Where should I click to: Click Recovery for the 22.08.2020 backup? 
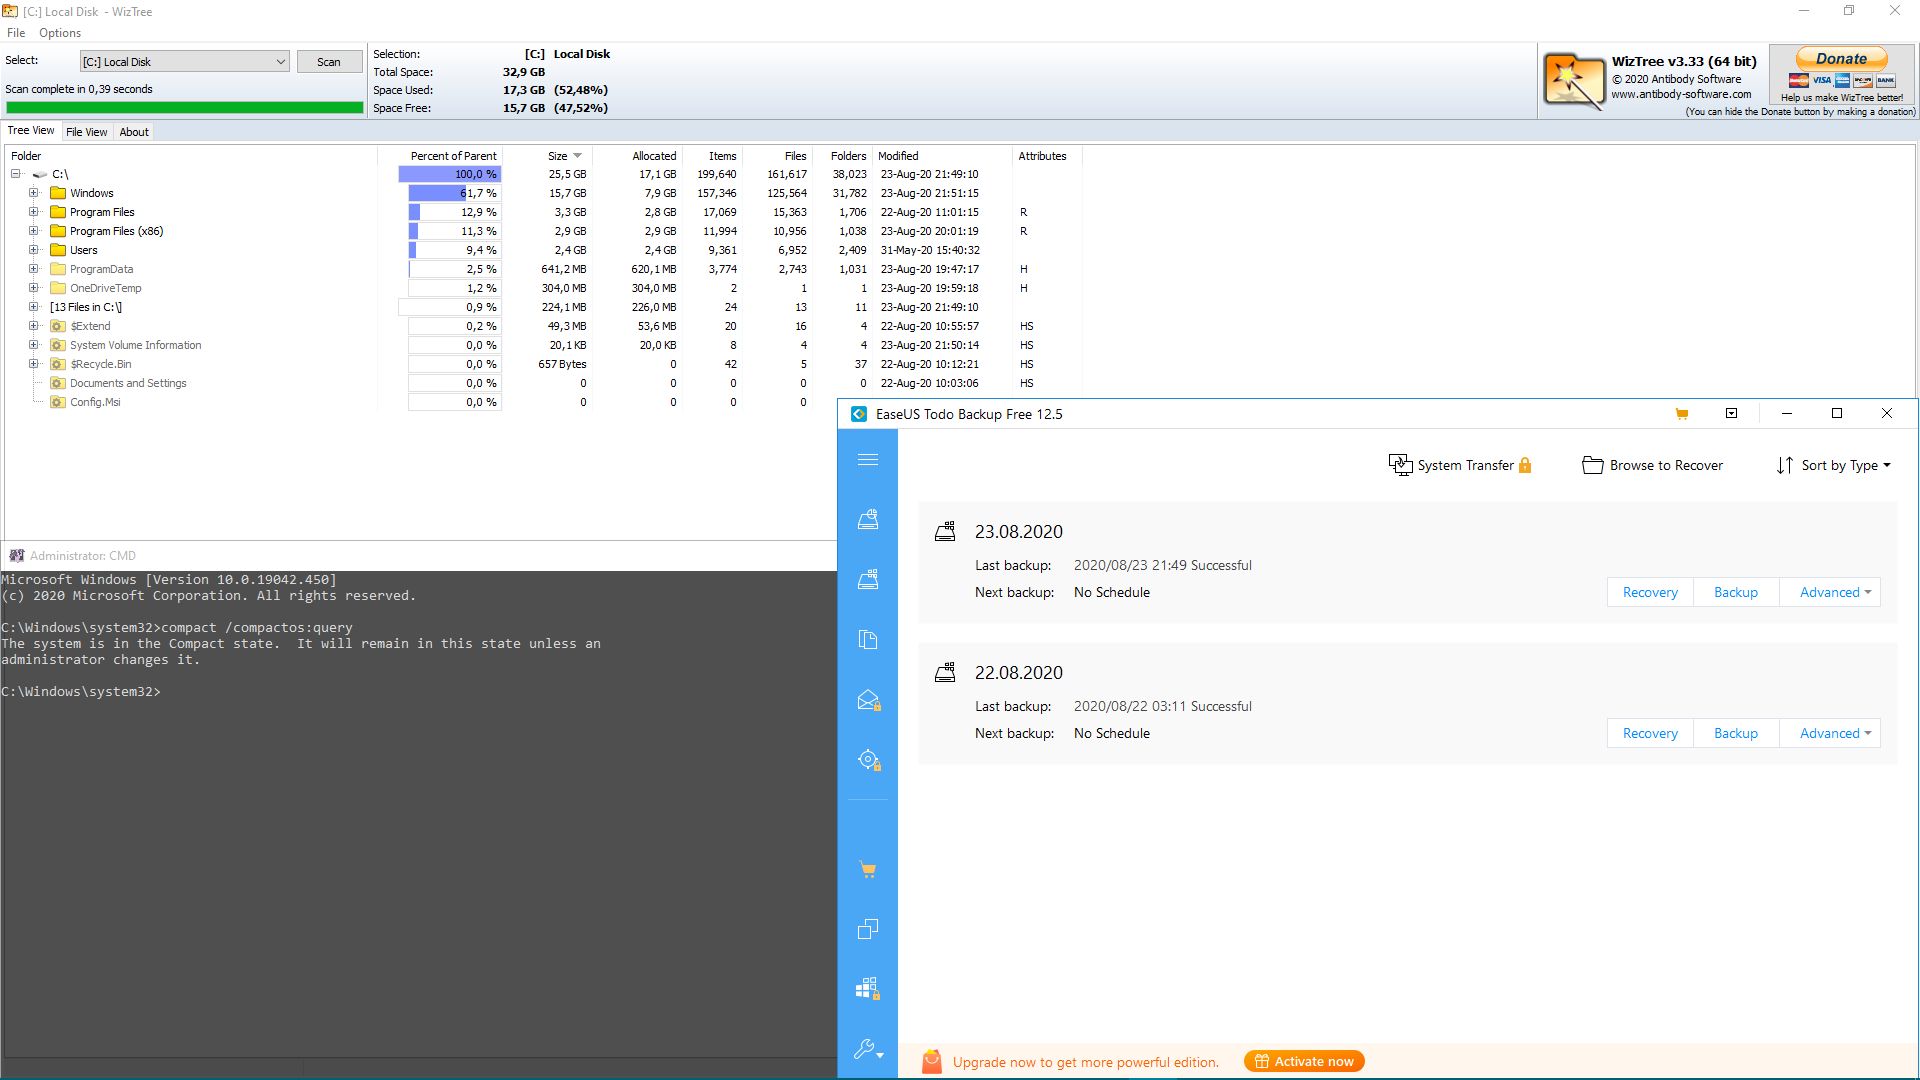click(x=1650, y=733)
